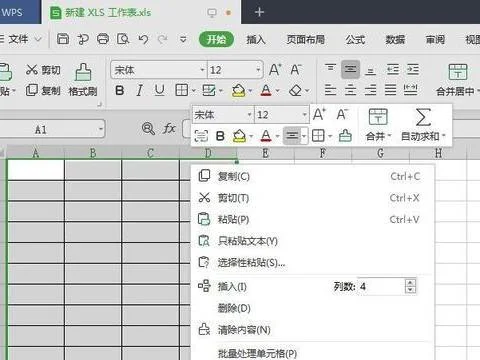Click ribbon fill color bucket
The height and width of the screenshot is (360, 480).
[x=239, y=90]
